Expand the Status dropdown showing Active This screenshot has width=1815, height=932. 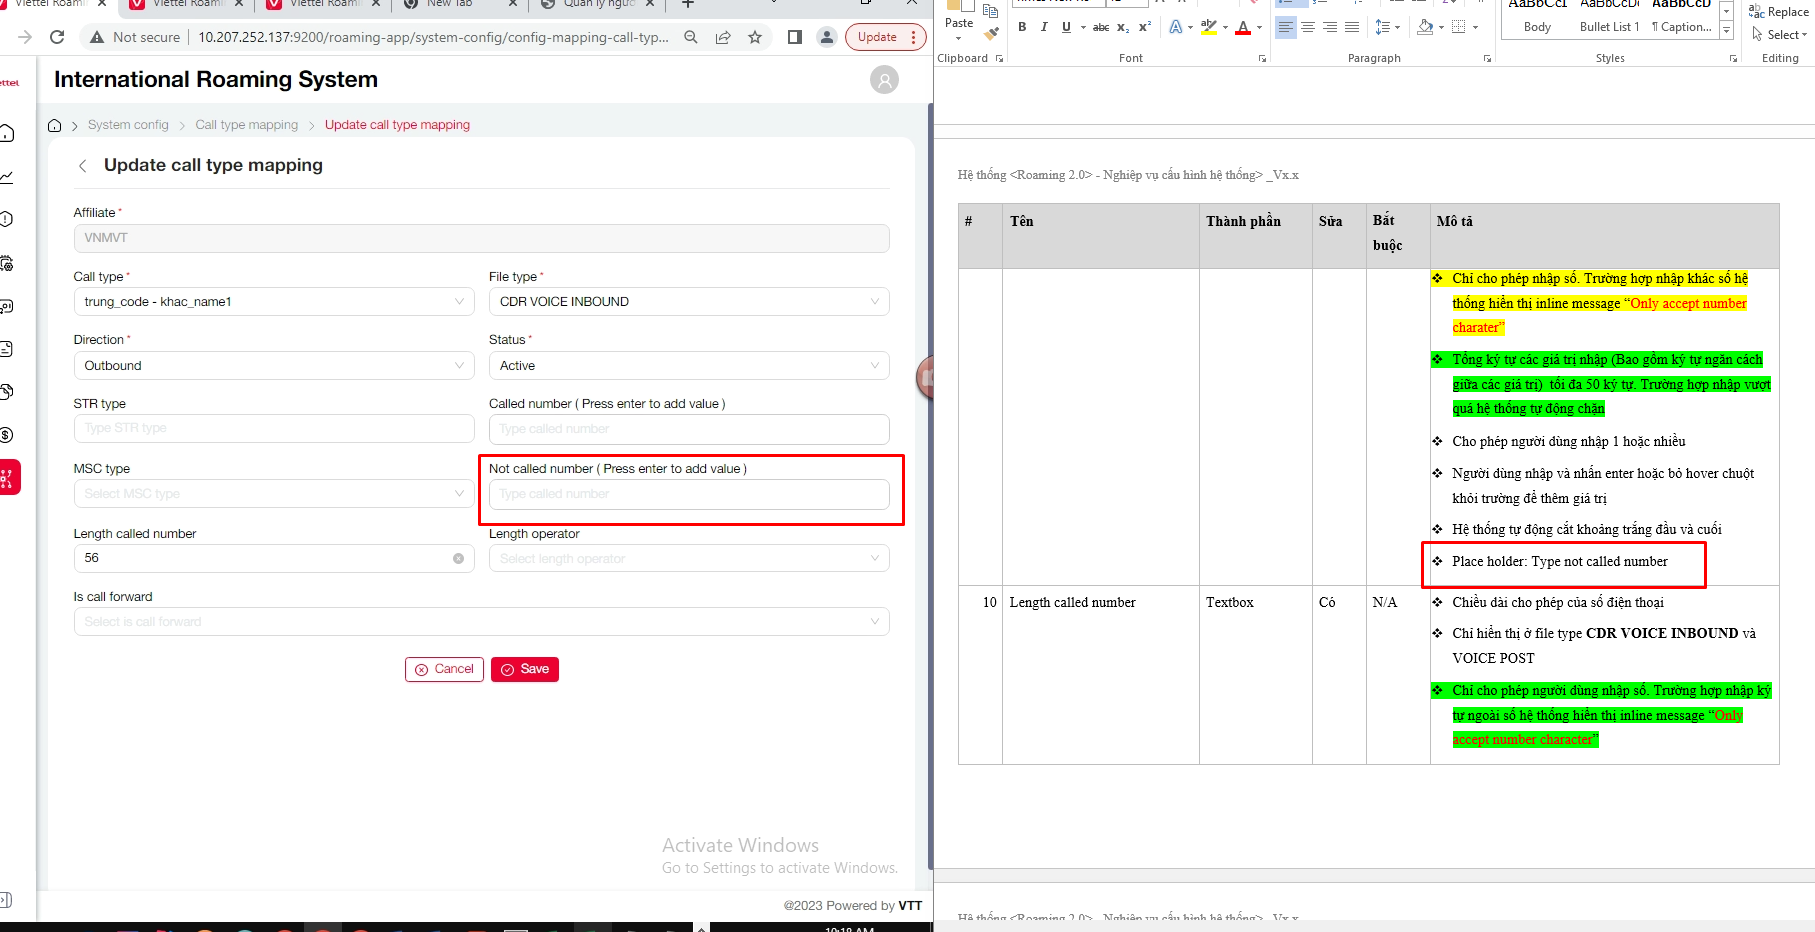pos(688,366)
